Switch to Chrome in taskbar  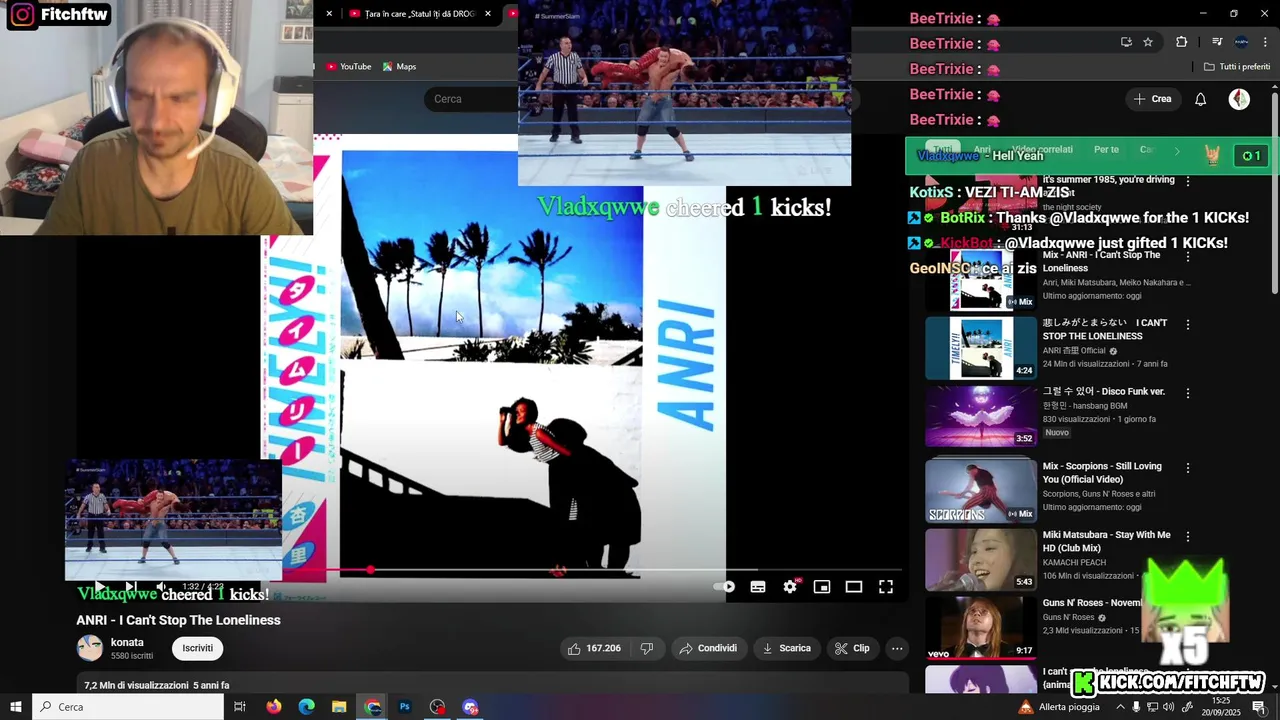point(373,707)
